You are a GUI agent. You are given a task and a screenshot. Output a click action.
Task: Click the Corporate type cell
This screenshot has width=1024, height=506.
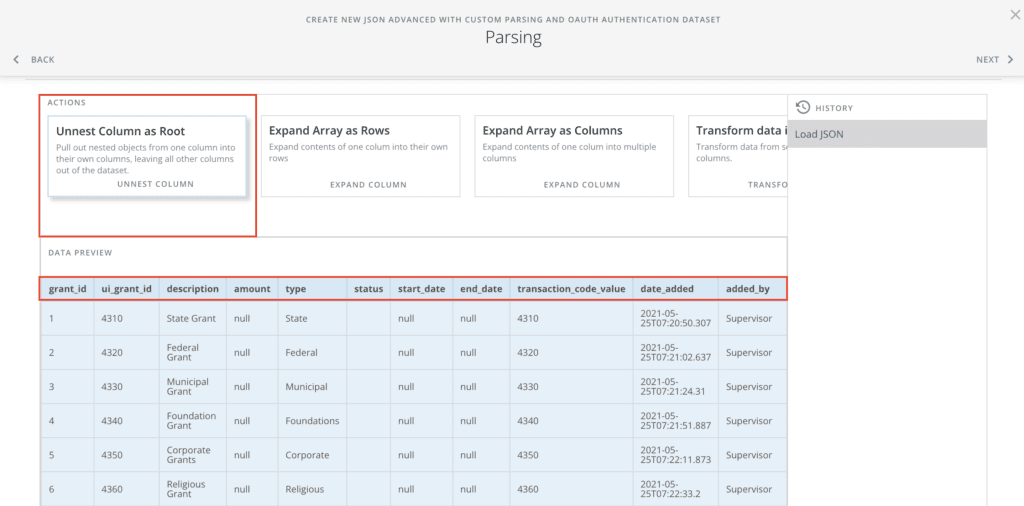[312, 454]
